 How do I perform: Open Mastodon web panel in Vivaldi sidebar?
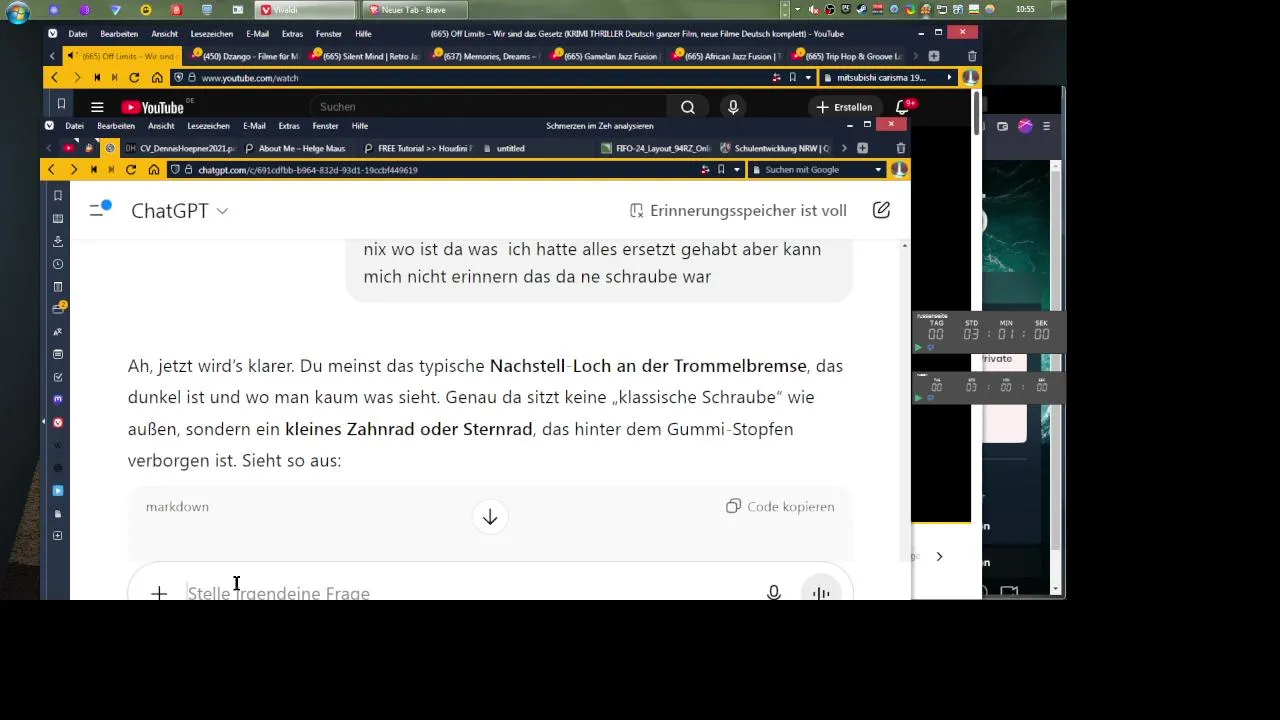(57, 399)
